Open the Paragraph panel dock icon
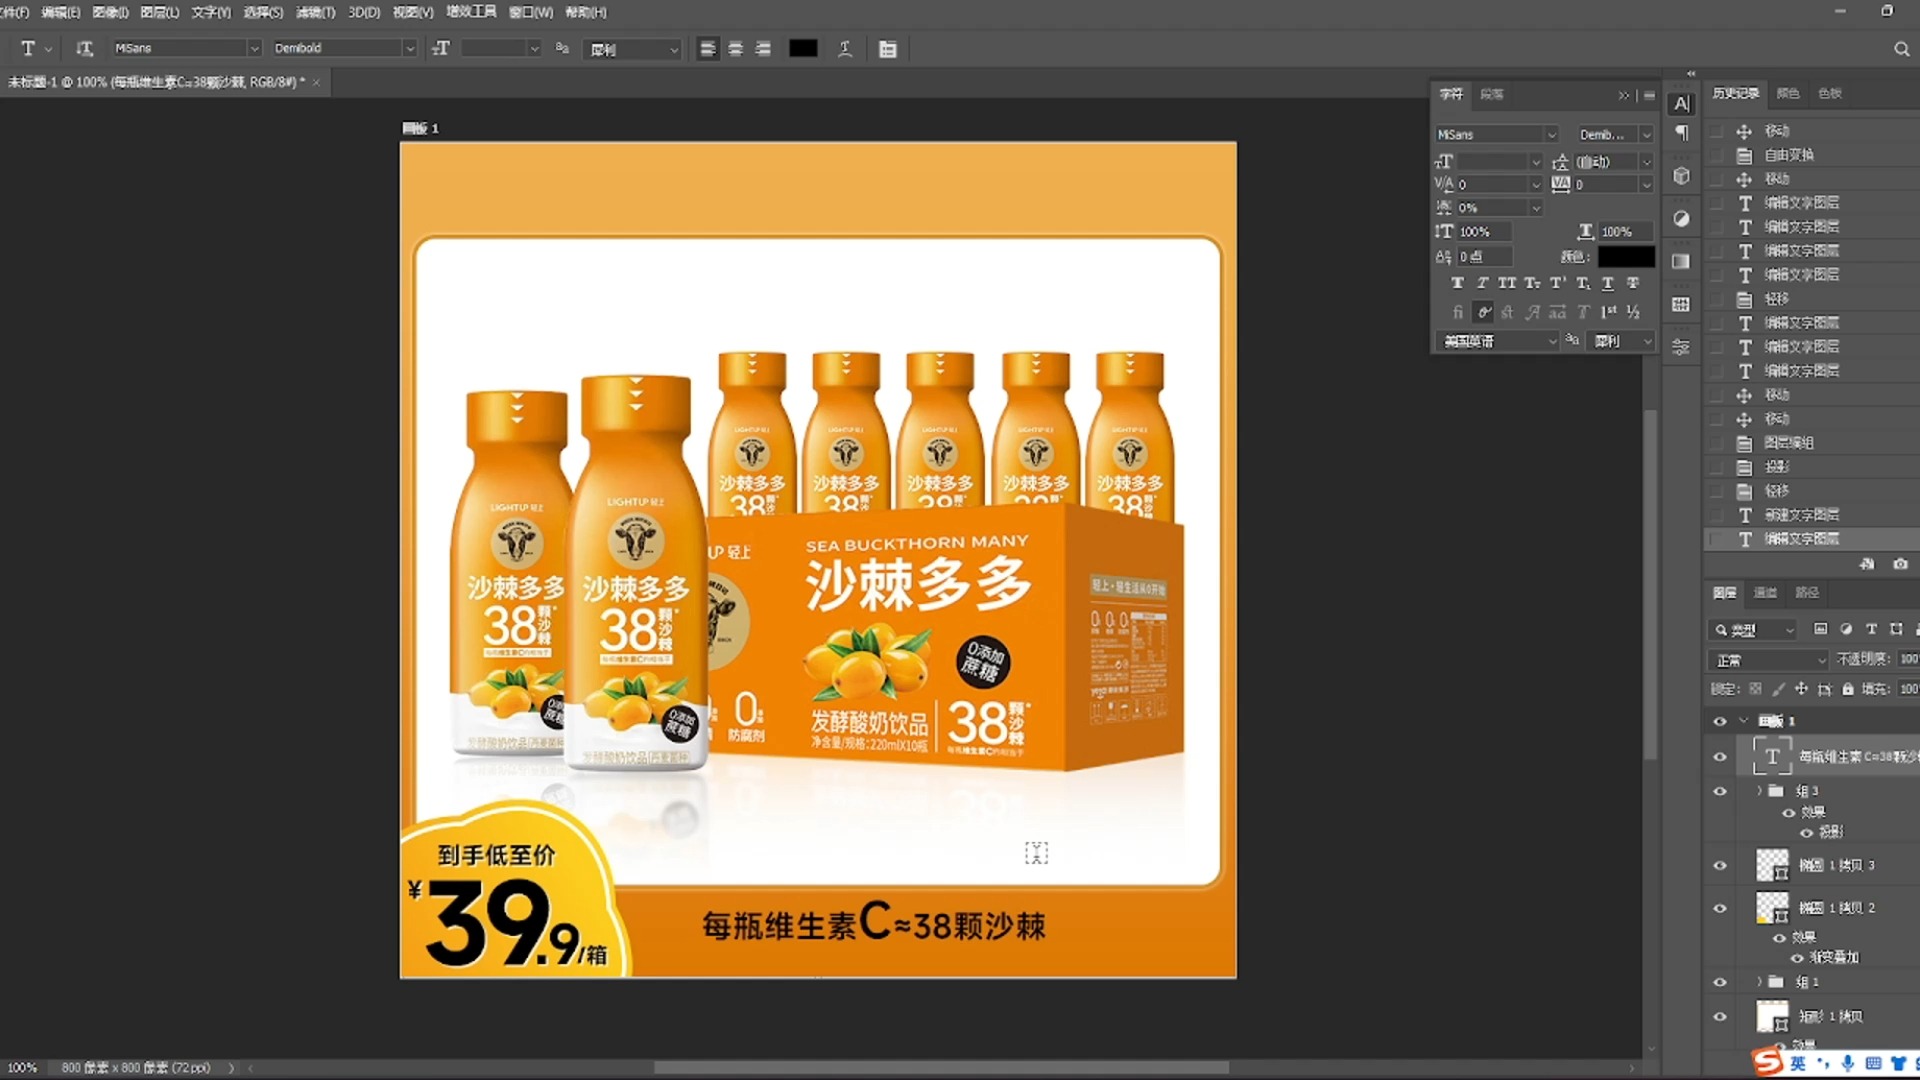The height and width of the screenshot is (1080, 1920). [1682, 133]
